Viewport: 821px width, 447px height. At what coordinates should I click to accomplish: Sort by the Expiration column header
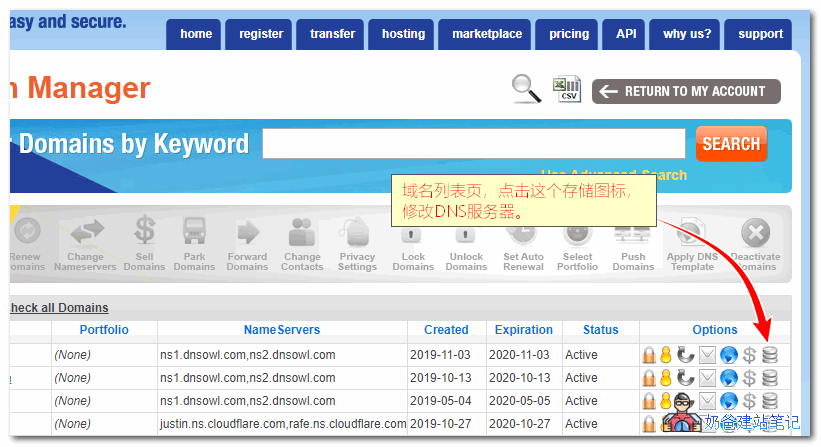pyautogui.click(x=523, y=330)
